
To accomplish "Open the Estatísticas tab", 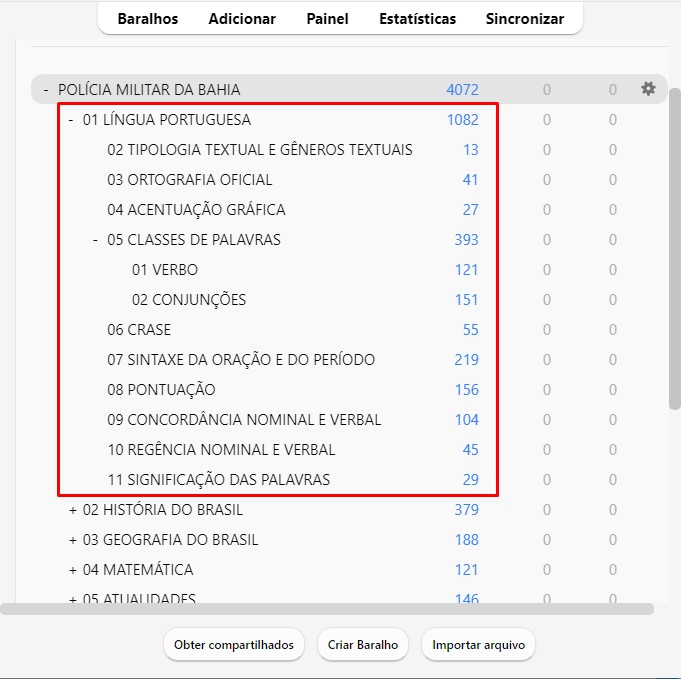I will tap(417, 19).
